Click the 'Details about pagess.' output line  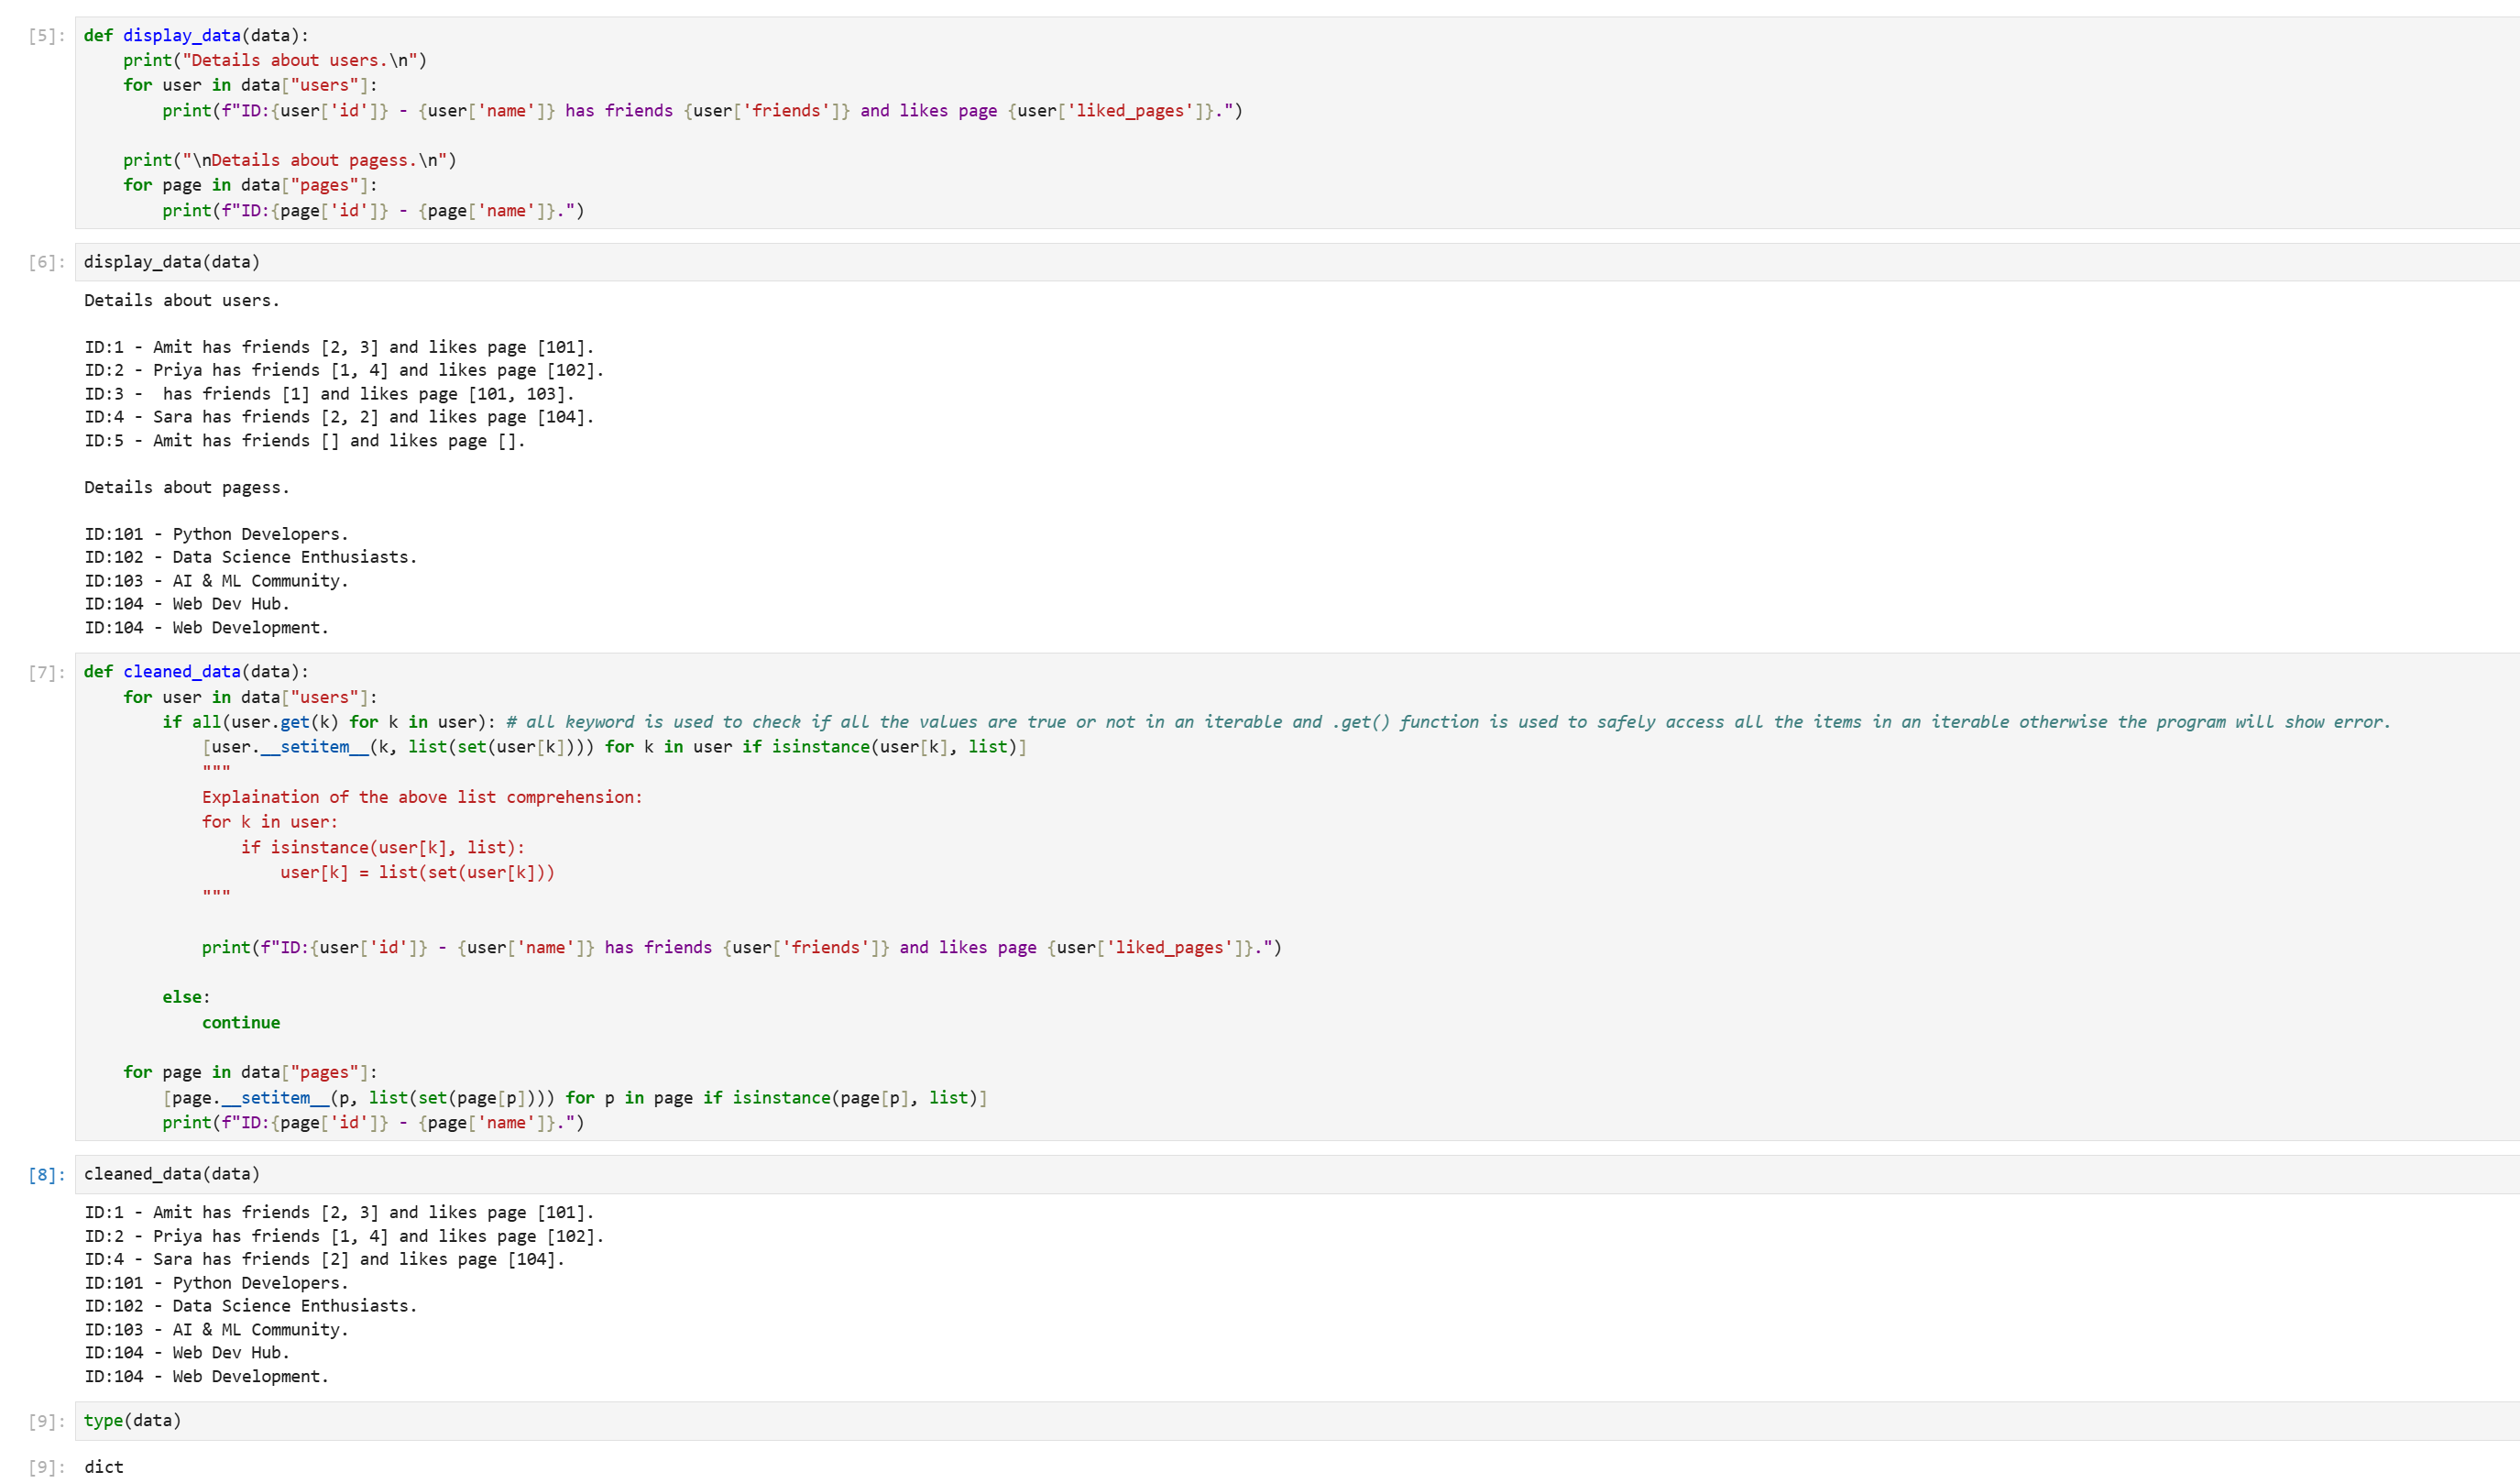click(x=187, y=488)
